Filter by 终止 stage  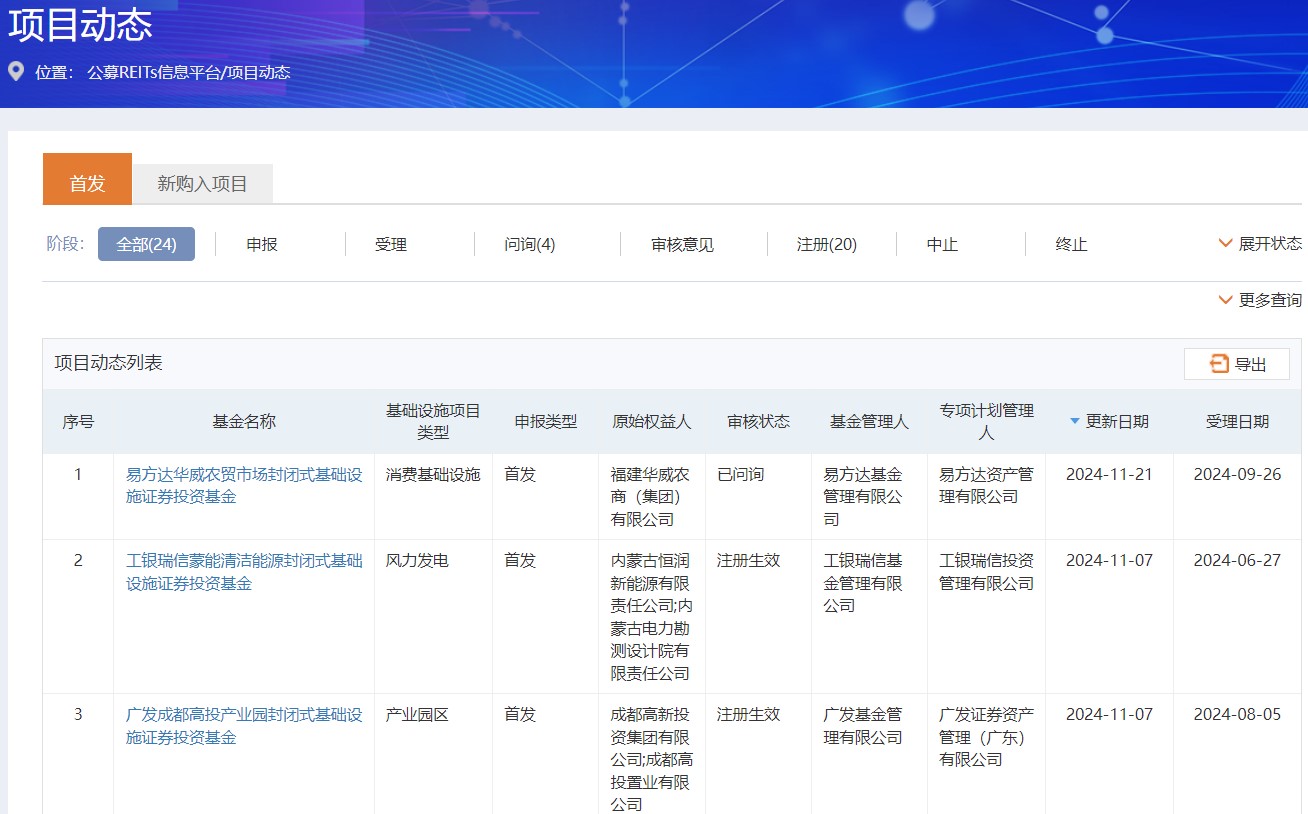click(1071, 245)
